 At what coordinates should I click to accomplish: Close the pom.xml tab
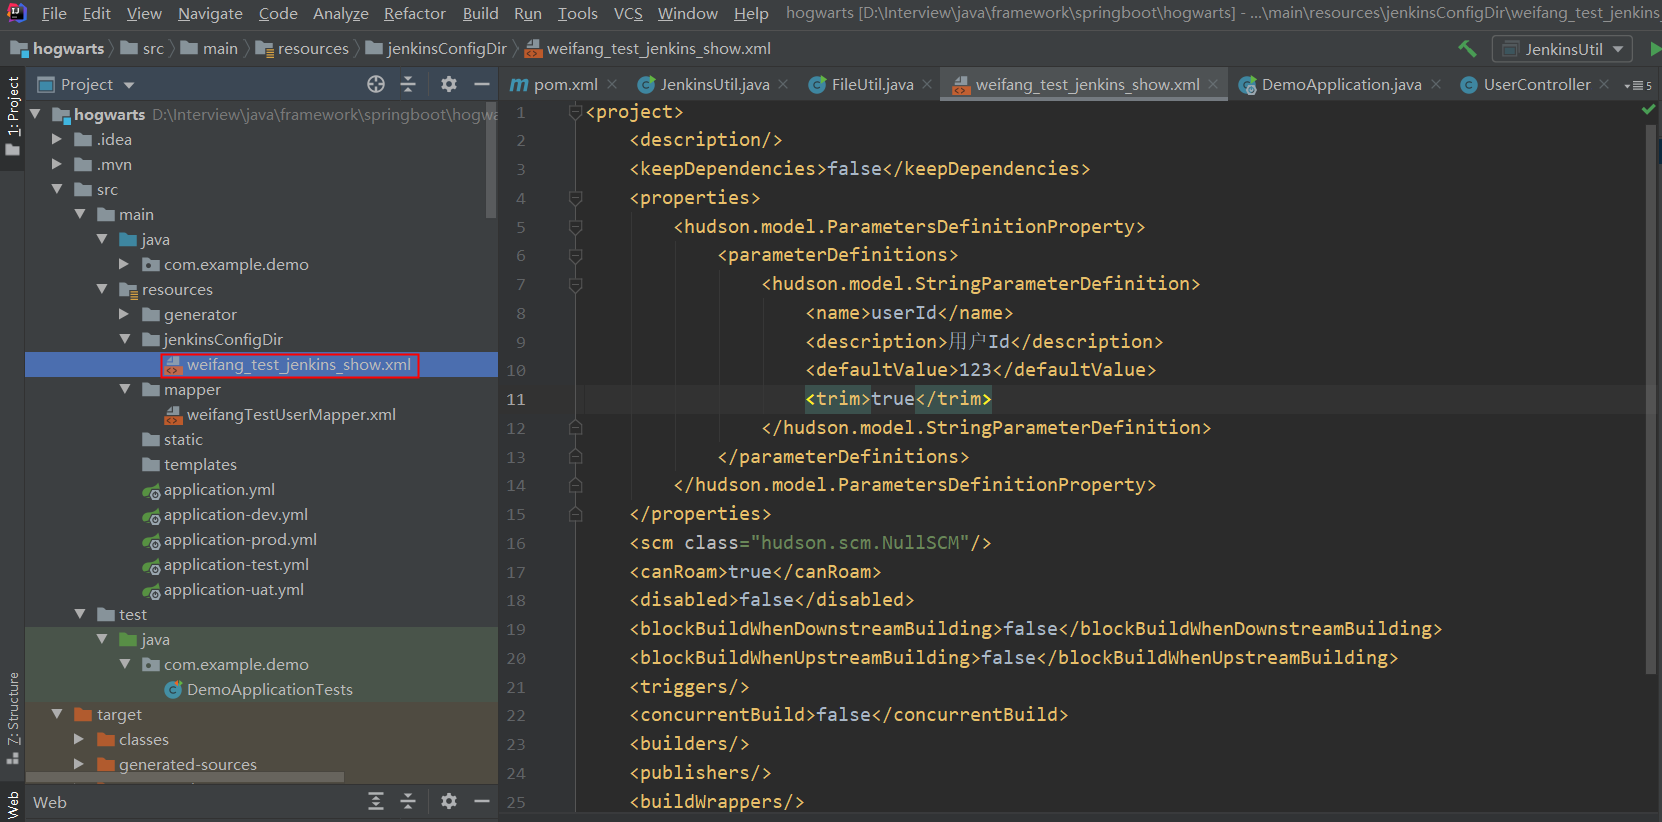point(612,84)
